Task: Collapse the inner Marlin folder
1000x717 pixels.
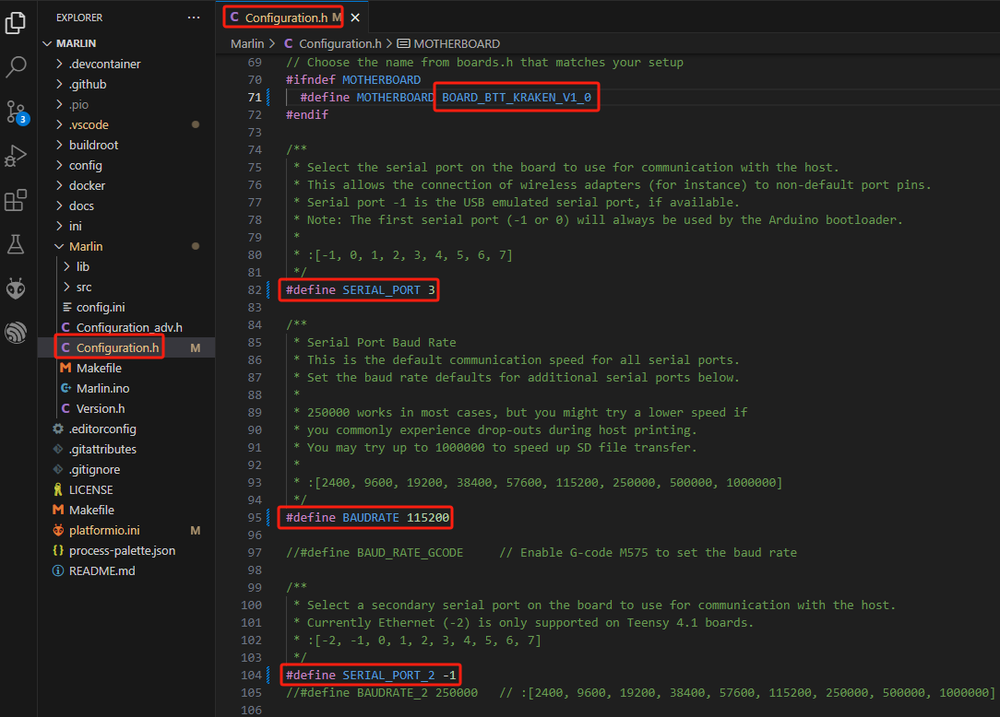Action: click(85, 246)
